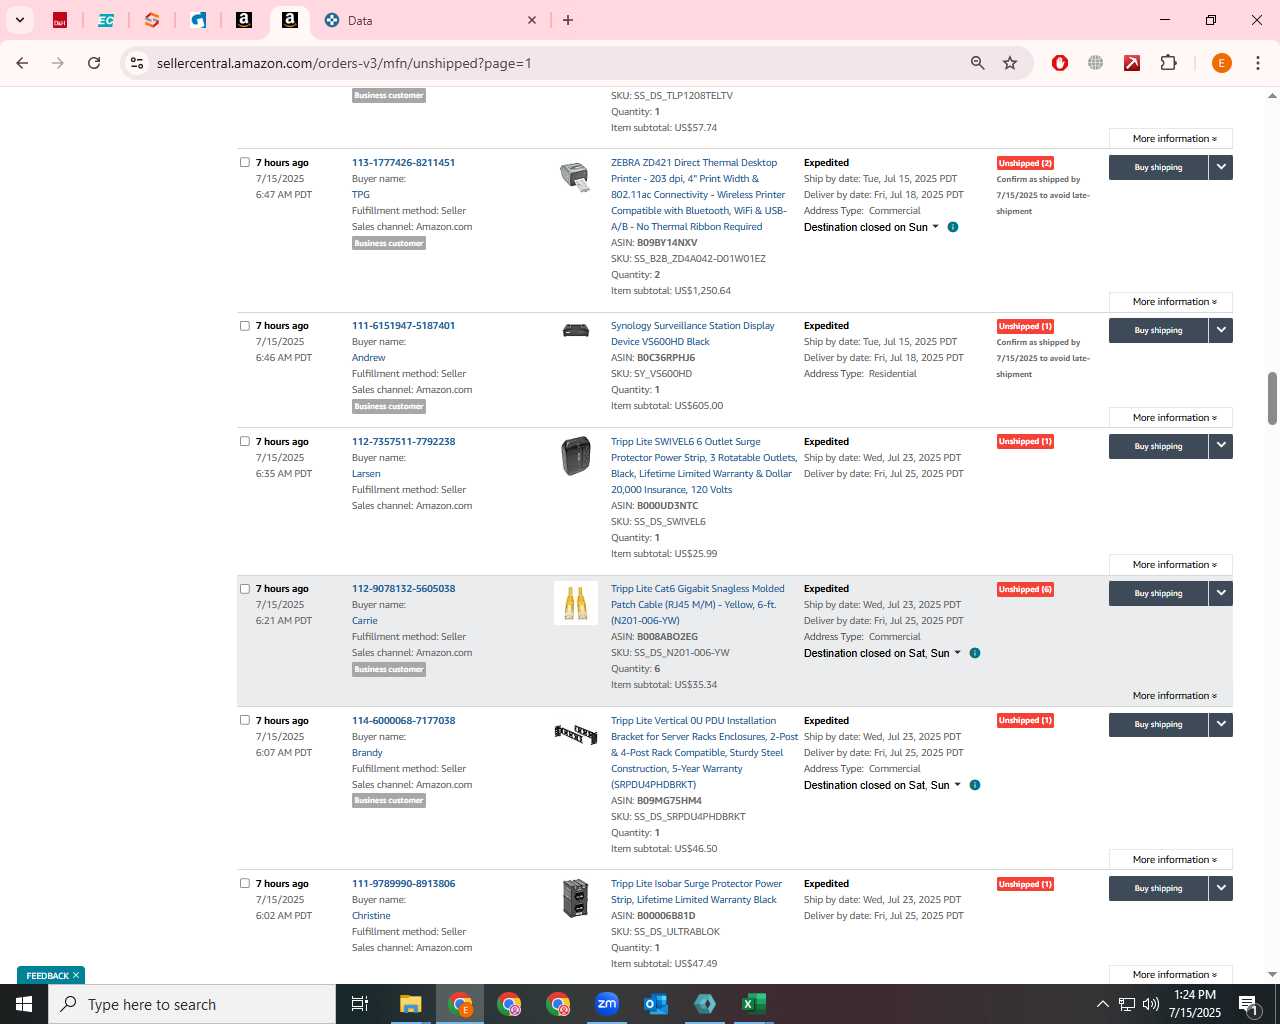The height and width of the screenshot is (1024, 1280).
Task: Click the gray globe extension icon
Action: pyautogui.click(x=1096, y=63)
